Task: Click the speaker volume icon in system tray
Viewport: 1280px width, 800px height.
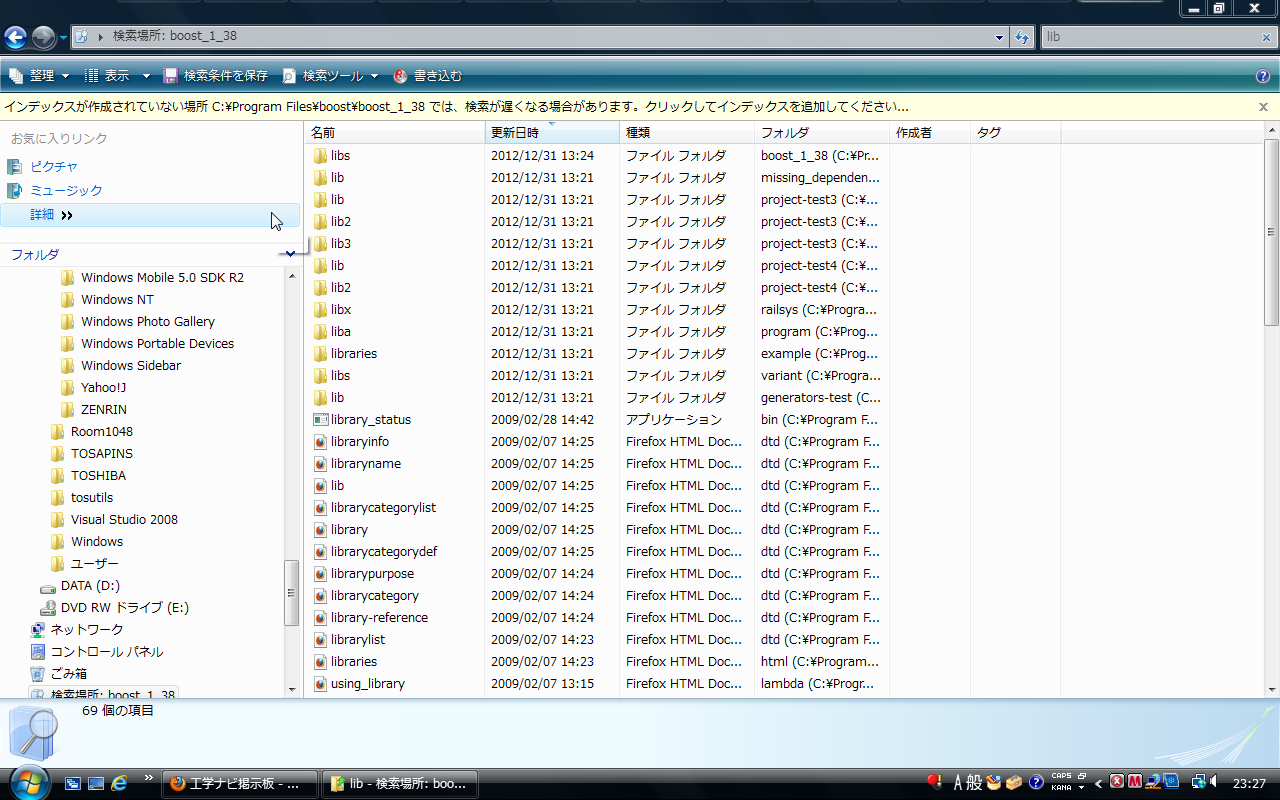Action: 1214,782
